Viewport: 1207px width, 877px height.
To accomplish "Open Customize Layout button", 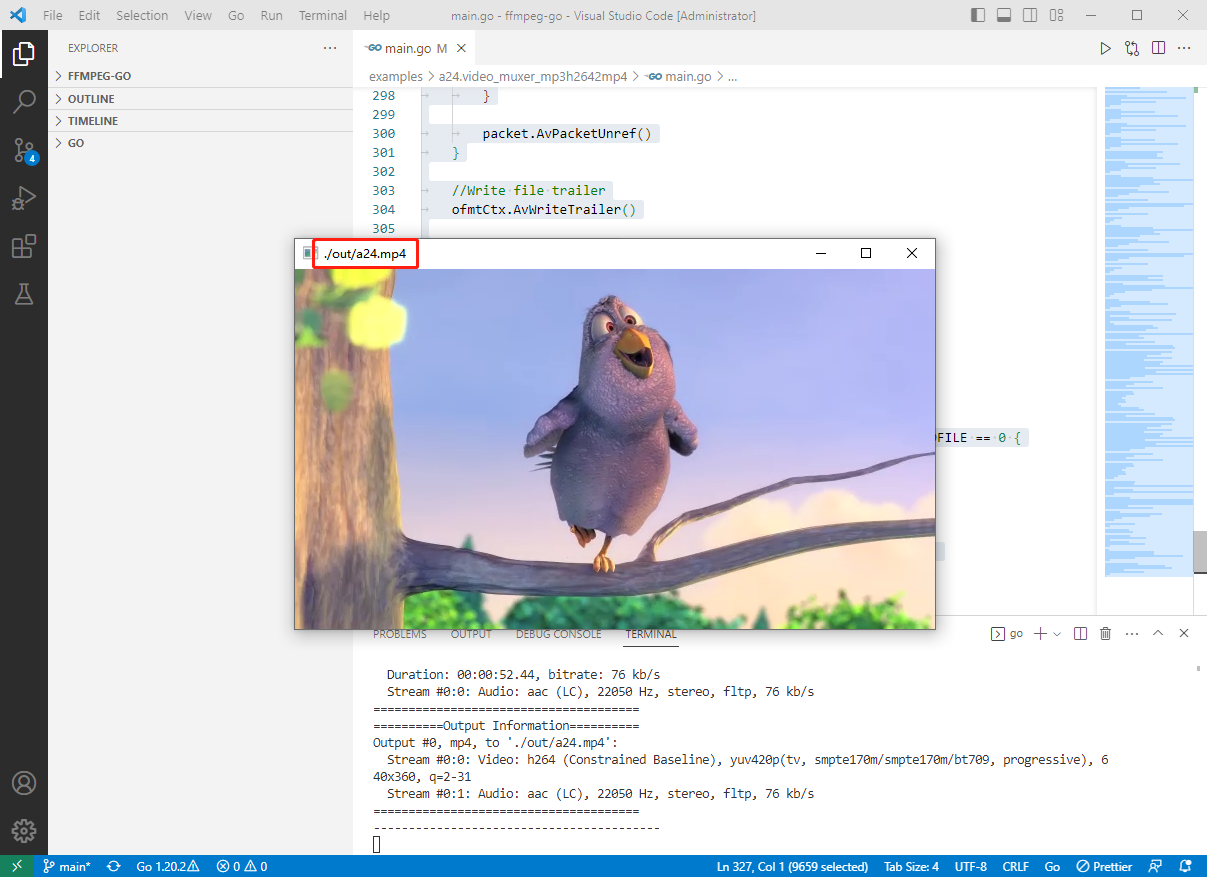I will [1056, 15].
